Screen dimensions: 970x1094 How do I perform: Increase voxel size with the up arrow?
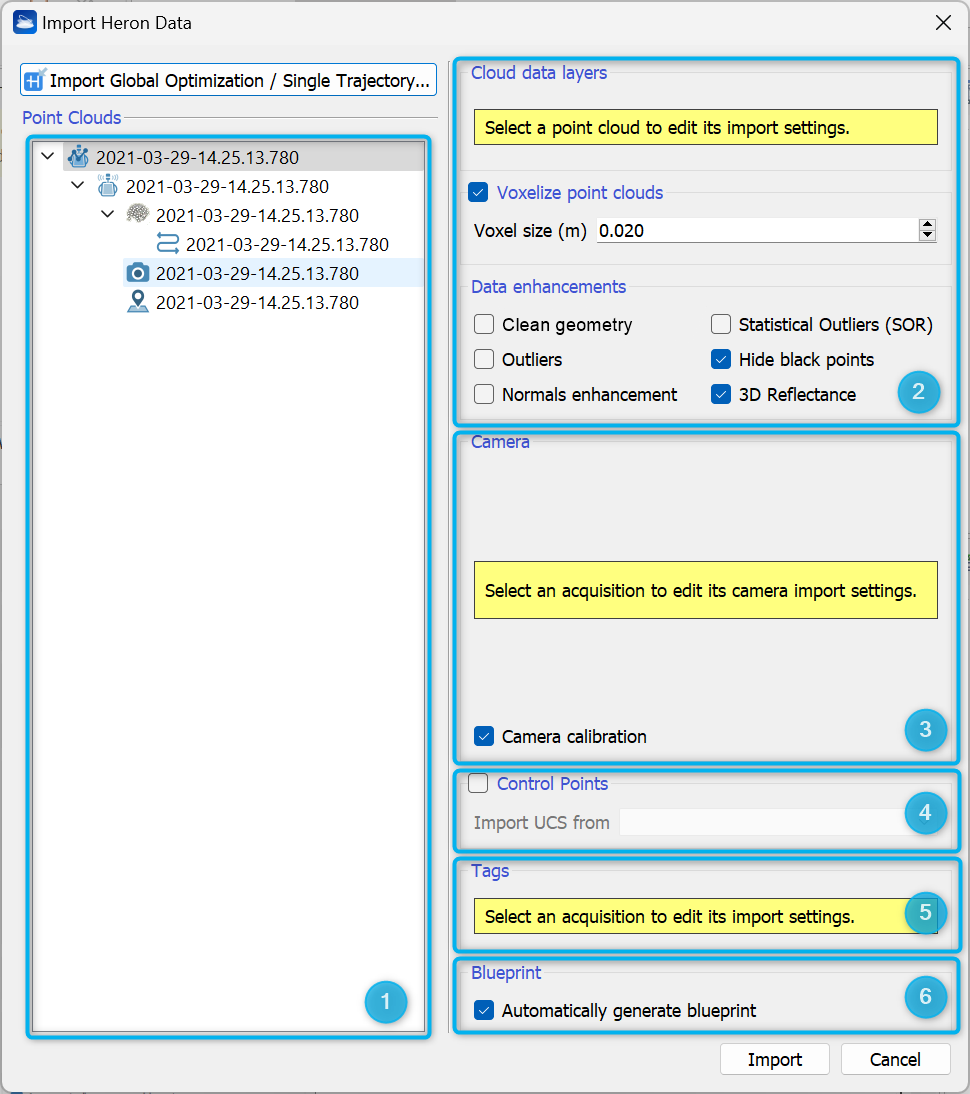coord(927,225)
